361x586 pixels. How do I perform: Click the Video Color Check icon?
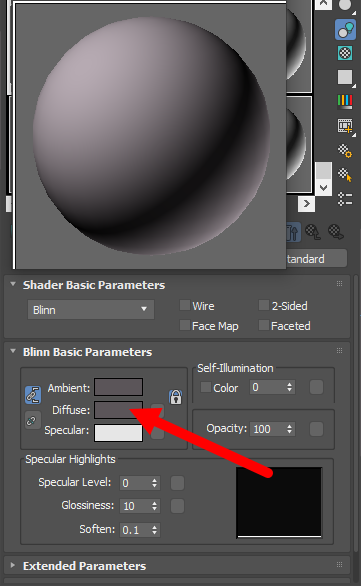[345, 101]
